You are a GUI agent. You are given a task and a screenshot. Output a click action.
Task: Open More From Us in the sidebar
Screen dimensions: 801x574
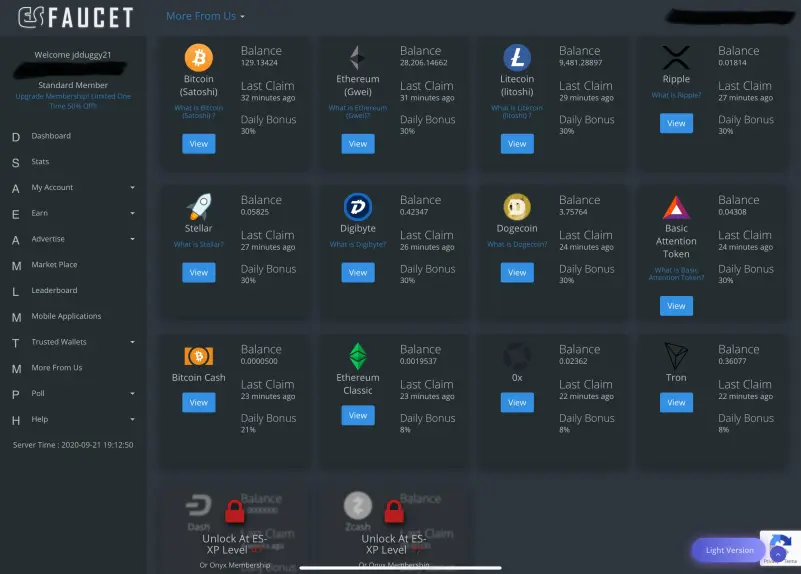[57, 368]
